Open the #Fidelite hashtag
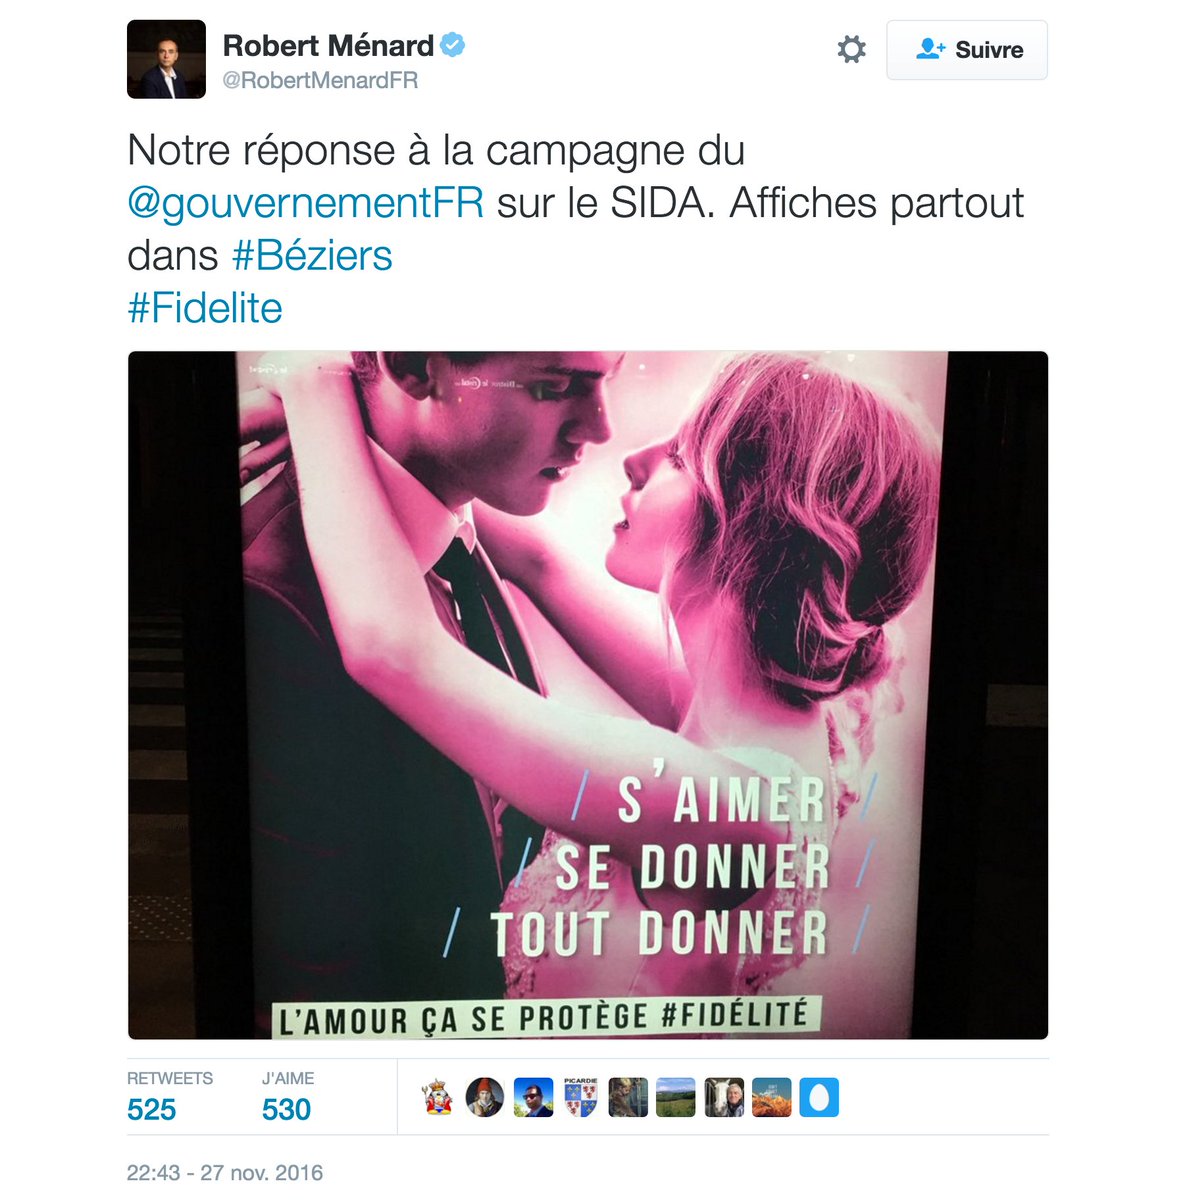The image size is (1187, 1200). coord(205,308)
